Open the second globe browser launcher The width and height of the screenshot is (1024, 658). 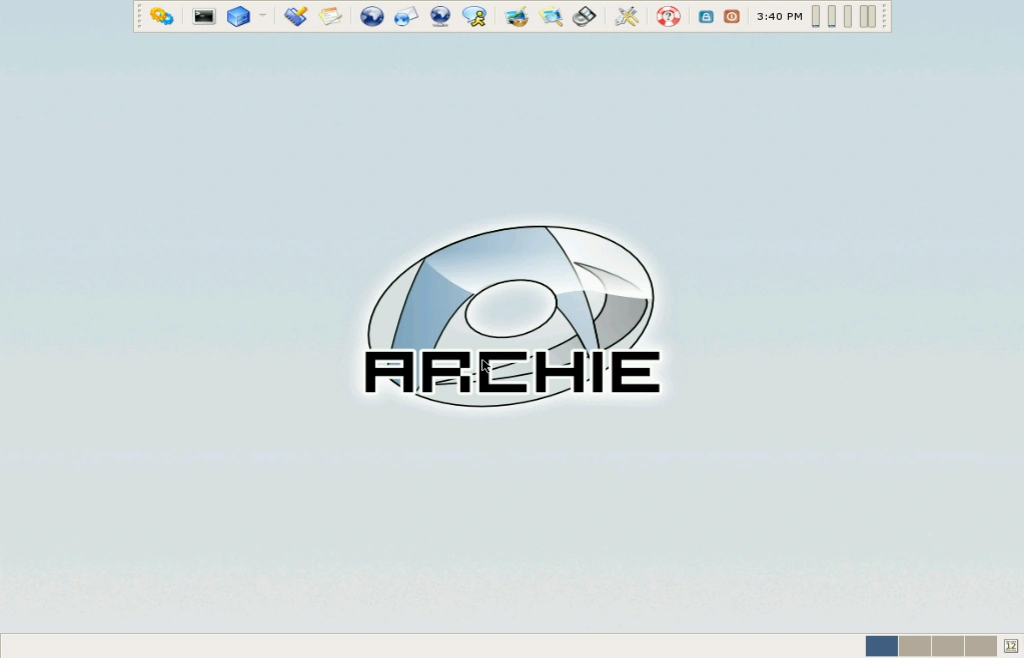pyautogui.click(x=440, y=16)
